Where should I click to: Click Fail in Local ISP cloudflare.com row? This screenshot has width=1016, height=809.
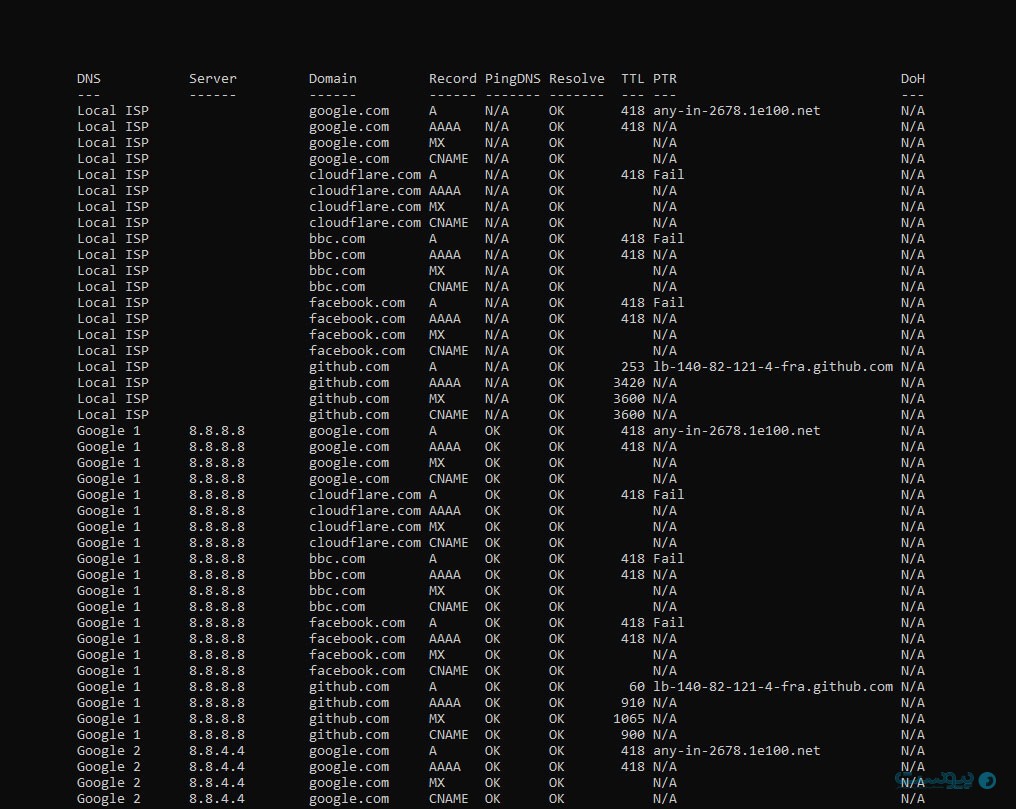tap(668, 175)
